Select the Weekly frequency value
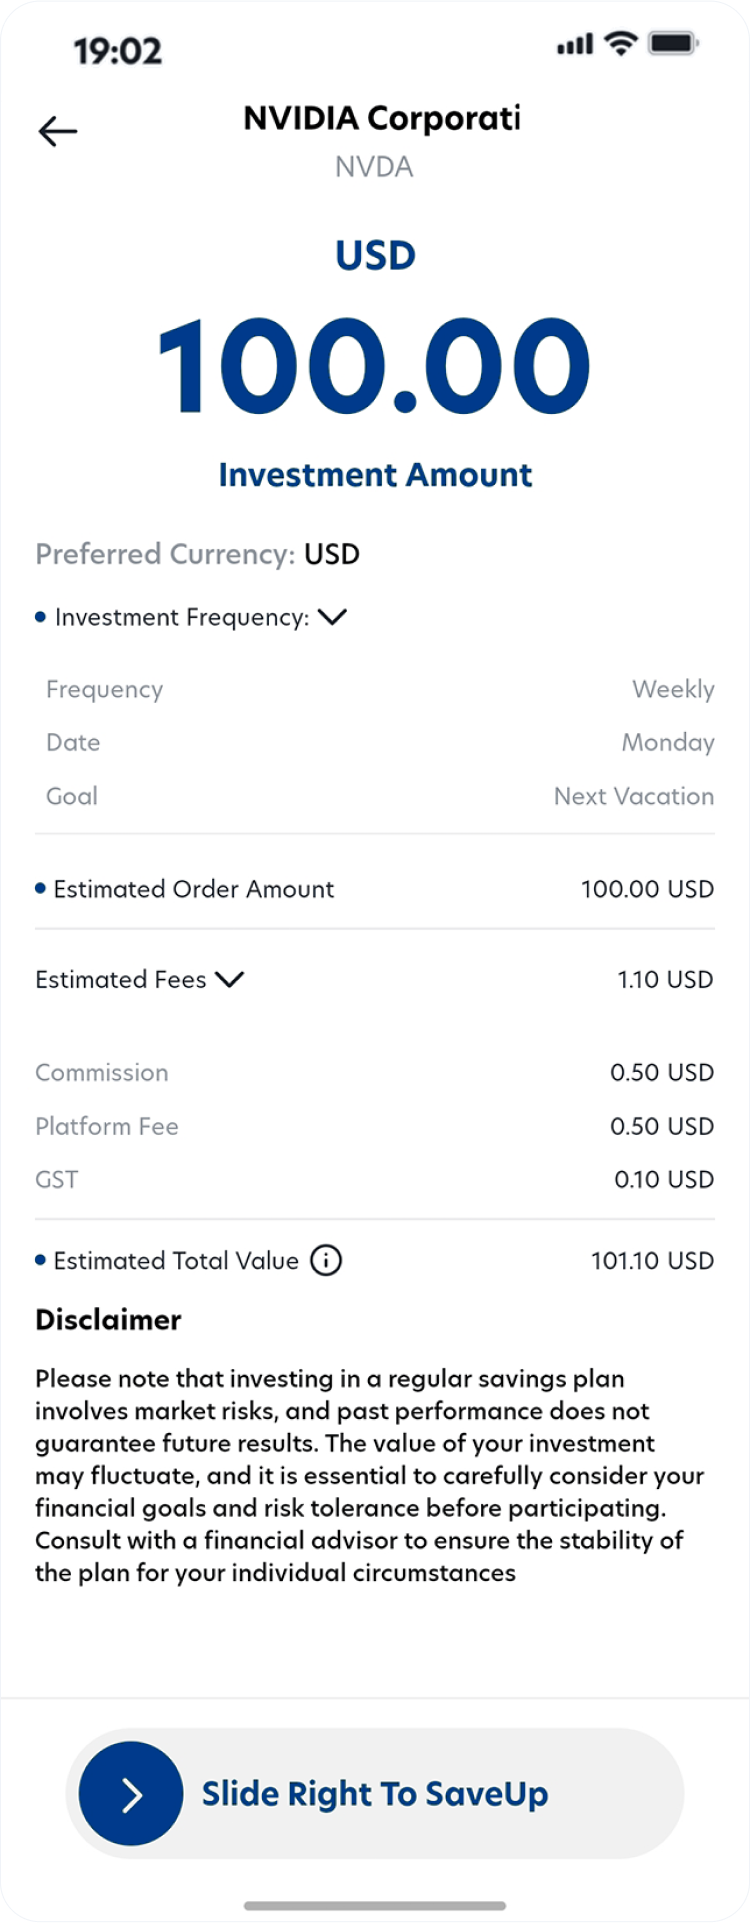The height and width of the screenshot is (1923, 750). click(x=672, y=689)
